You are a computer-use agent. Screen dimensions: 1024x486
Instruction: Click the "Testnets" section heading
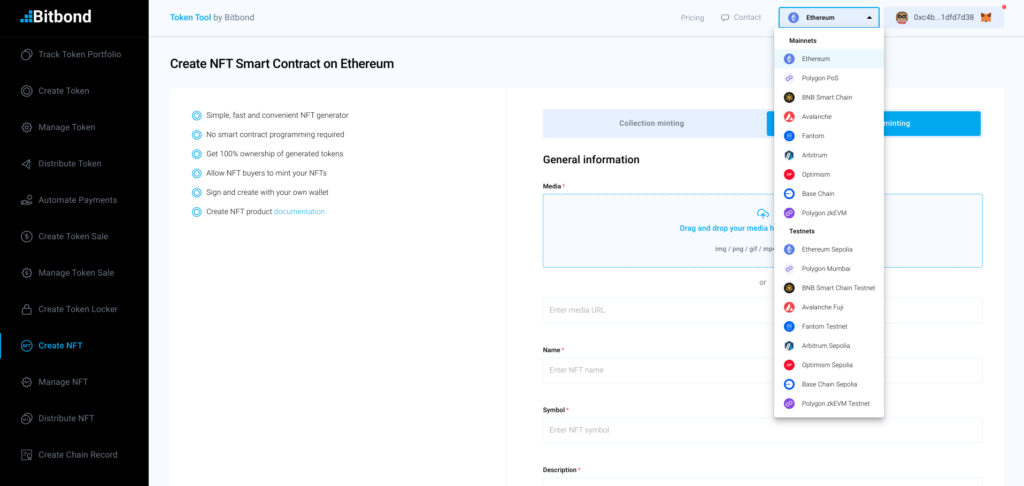click(802, 231)
